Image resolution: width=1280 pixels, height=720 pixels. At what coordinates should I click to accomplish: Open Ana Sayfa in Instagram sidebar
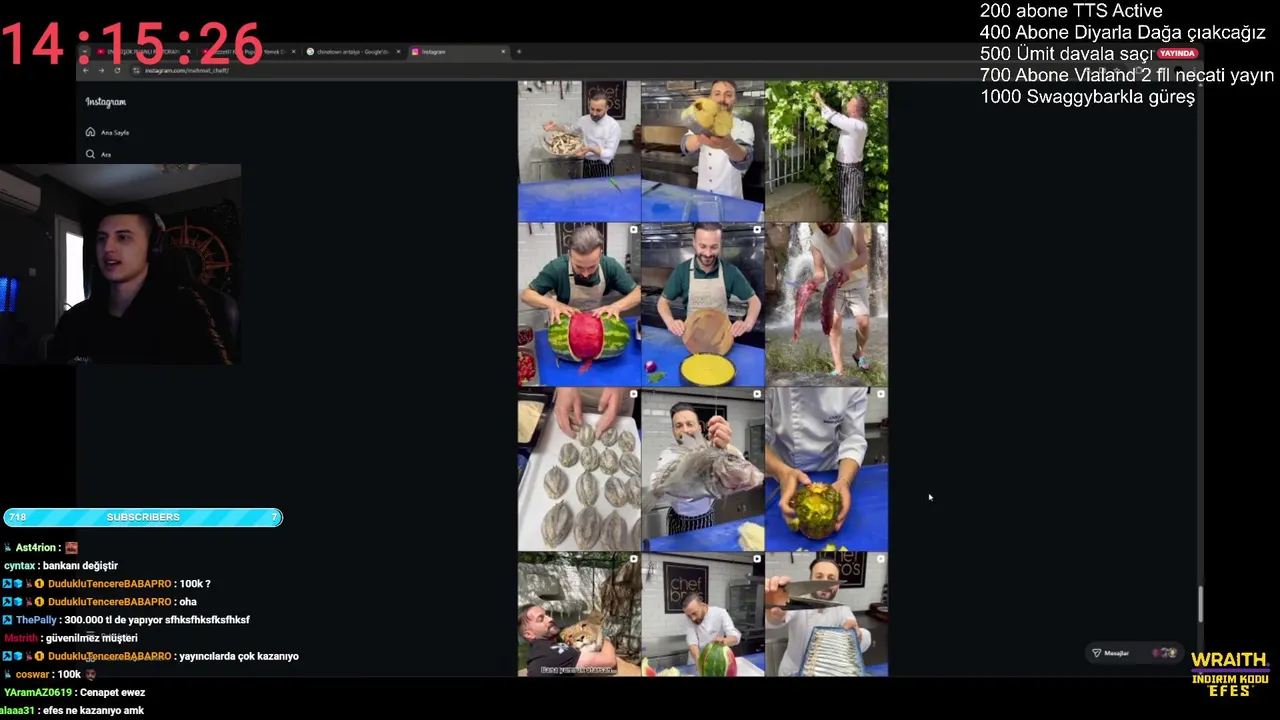pos(107,132)
